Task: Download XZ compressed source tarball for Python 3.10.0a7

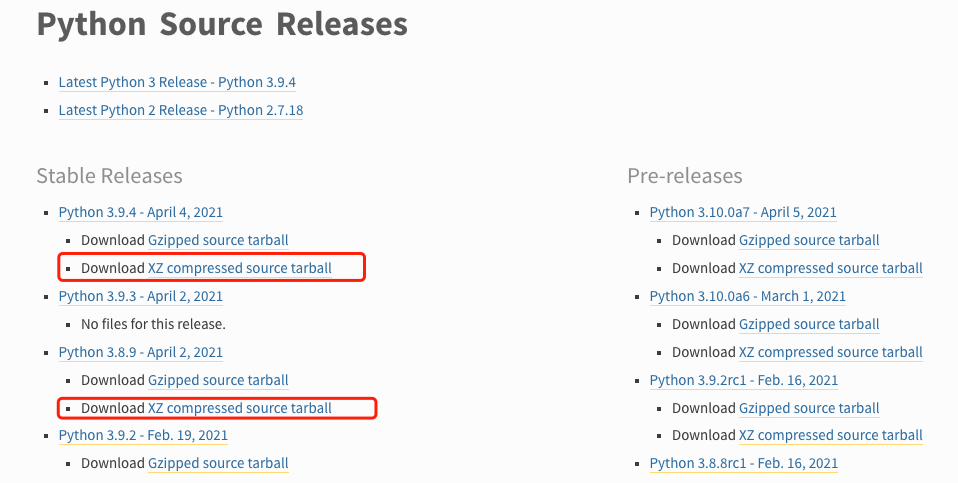Action: tap(830, 268)
